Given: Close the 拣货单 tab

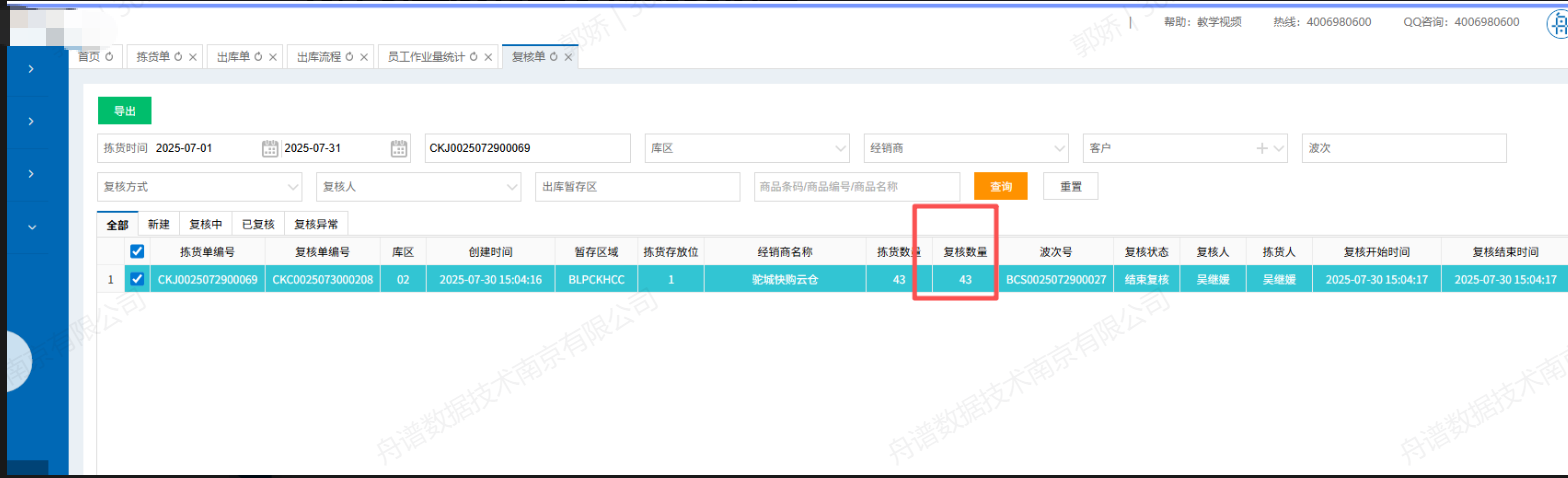Looking at the screenshot, I should coord(192,57).
